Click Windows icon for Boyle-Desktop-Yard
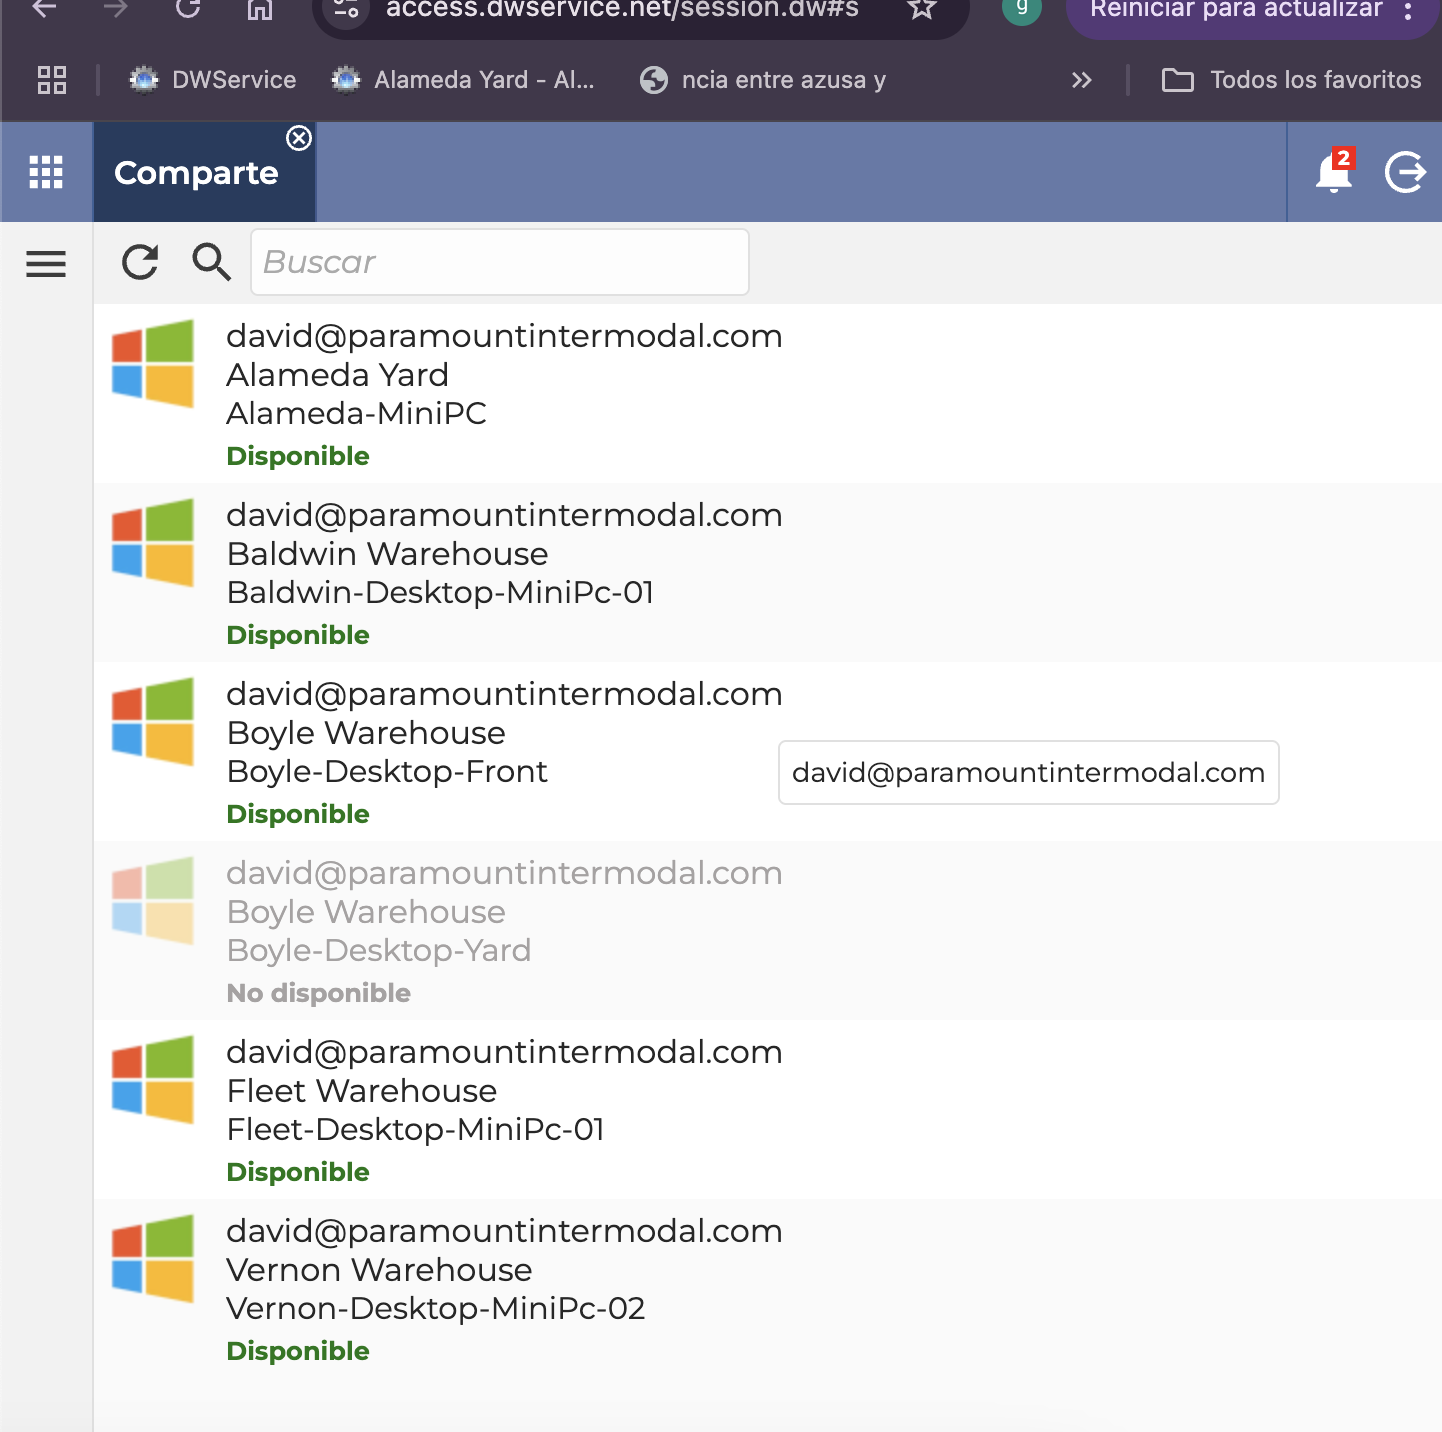This screenshot has height=1432, width=1442. pos(153,901)
